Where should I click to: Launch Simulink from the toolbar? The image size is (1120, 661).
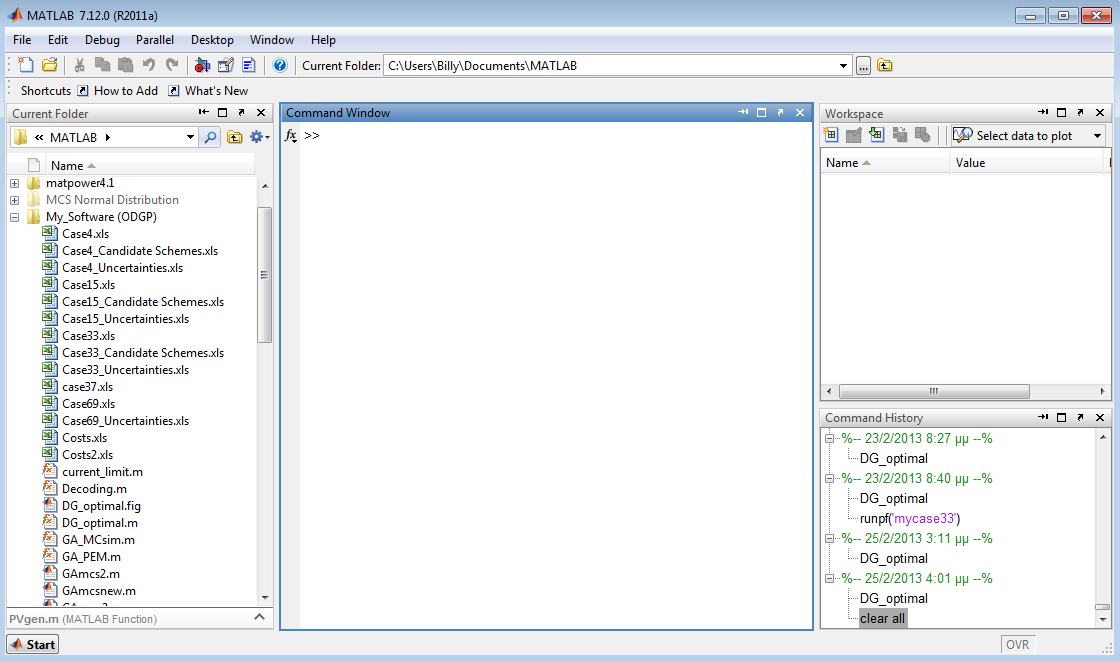pyautogui.click(x=202, y=66)
